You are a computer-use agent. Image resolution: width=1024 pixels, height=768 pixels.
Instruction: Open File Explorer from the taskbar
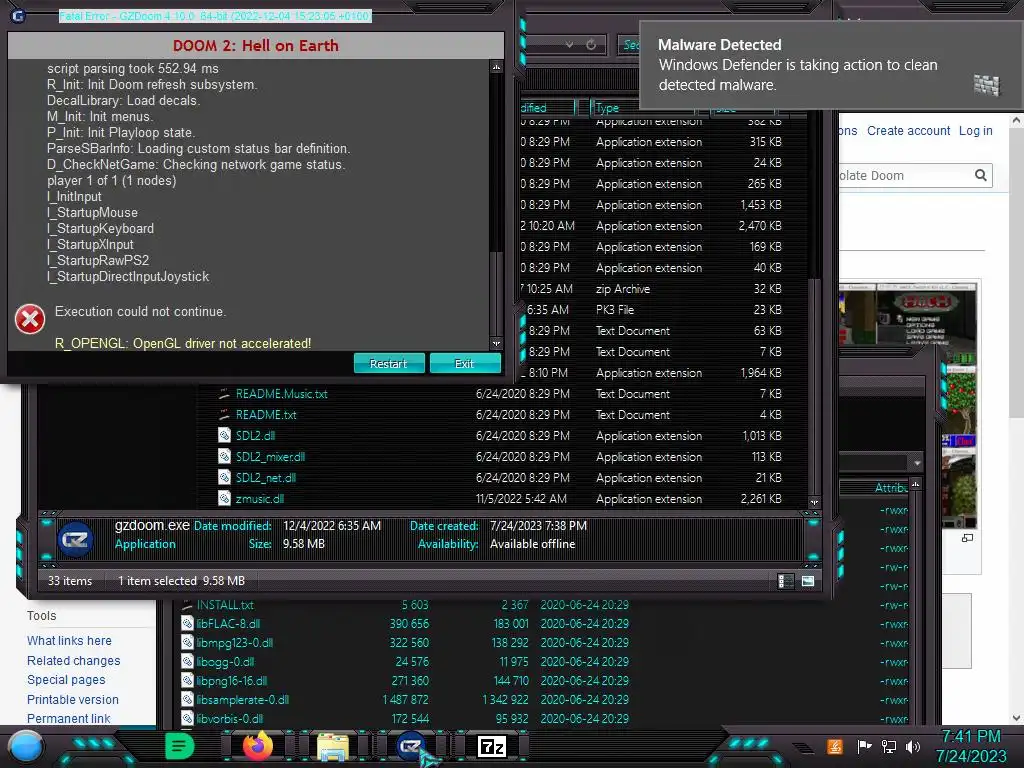click(x=332, y=747)
